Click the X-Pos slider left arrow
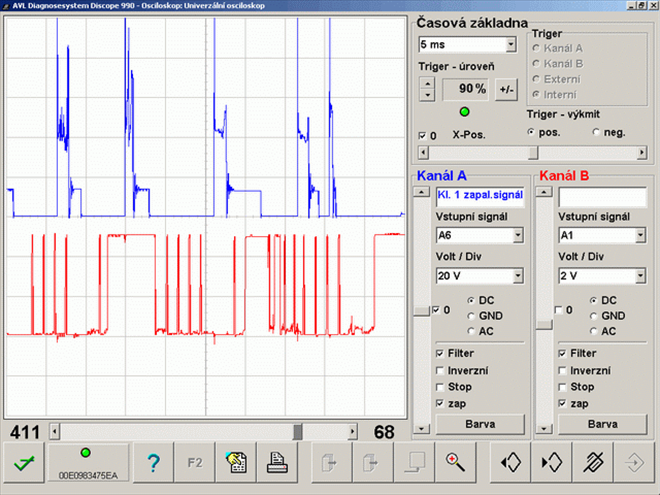 pos(423,152)
